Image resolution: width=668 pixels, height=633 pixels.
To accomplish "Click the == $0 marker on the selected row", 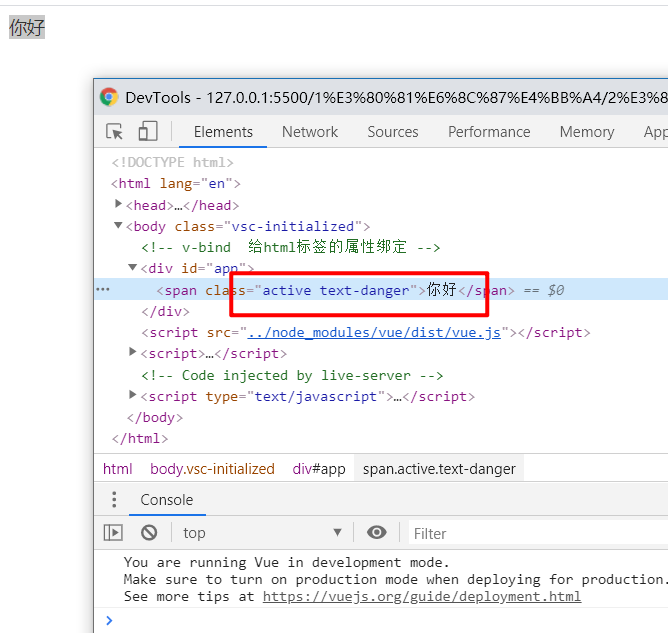I will [544, 290].
